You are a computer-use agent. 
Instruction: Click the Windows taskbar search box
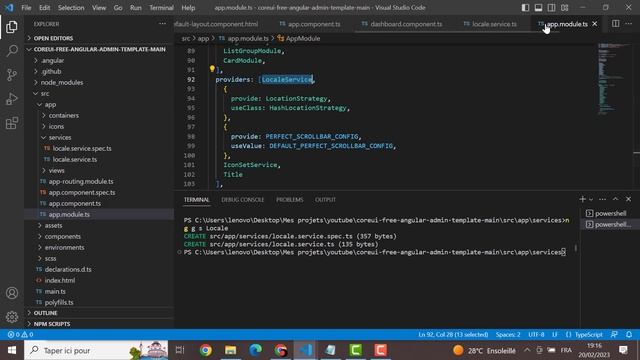(96, 350)
